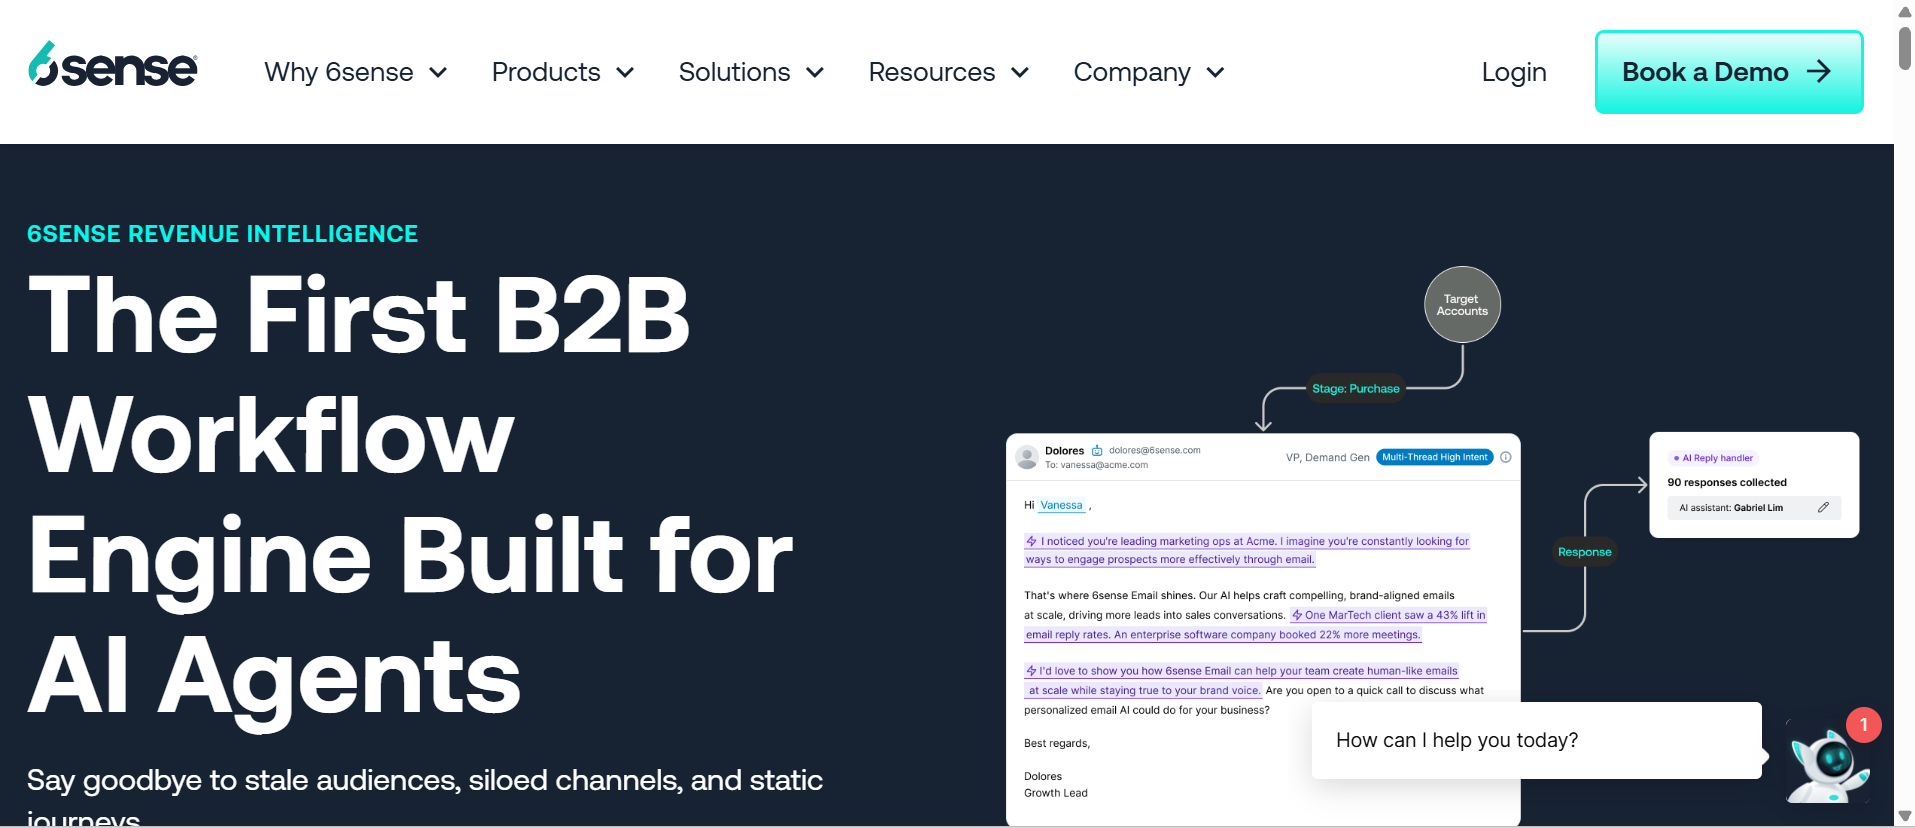Click the info icon next to Multi-Thread High Intent
This screenshot has width=1915, height=828.
[1506, 457]
